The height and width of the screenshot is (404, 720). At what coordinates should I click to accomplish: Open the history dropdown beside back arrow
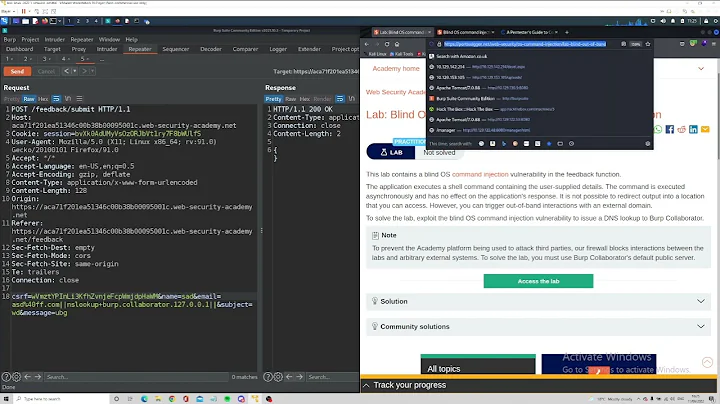74,71
